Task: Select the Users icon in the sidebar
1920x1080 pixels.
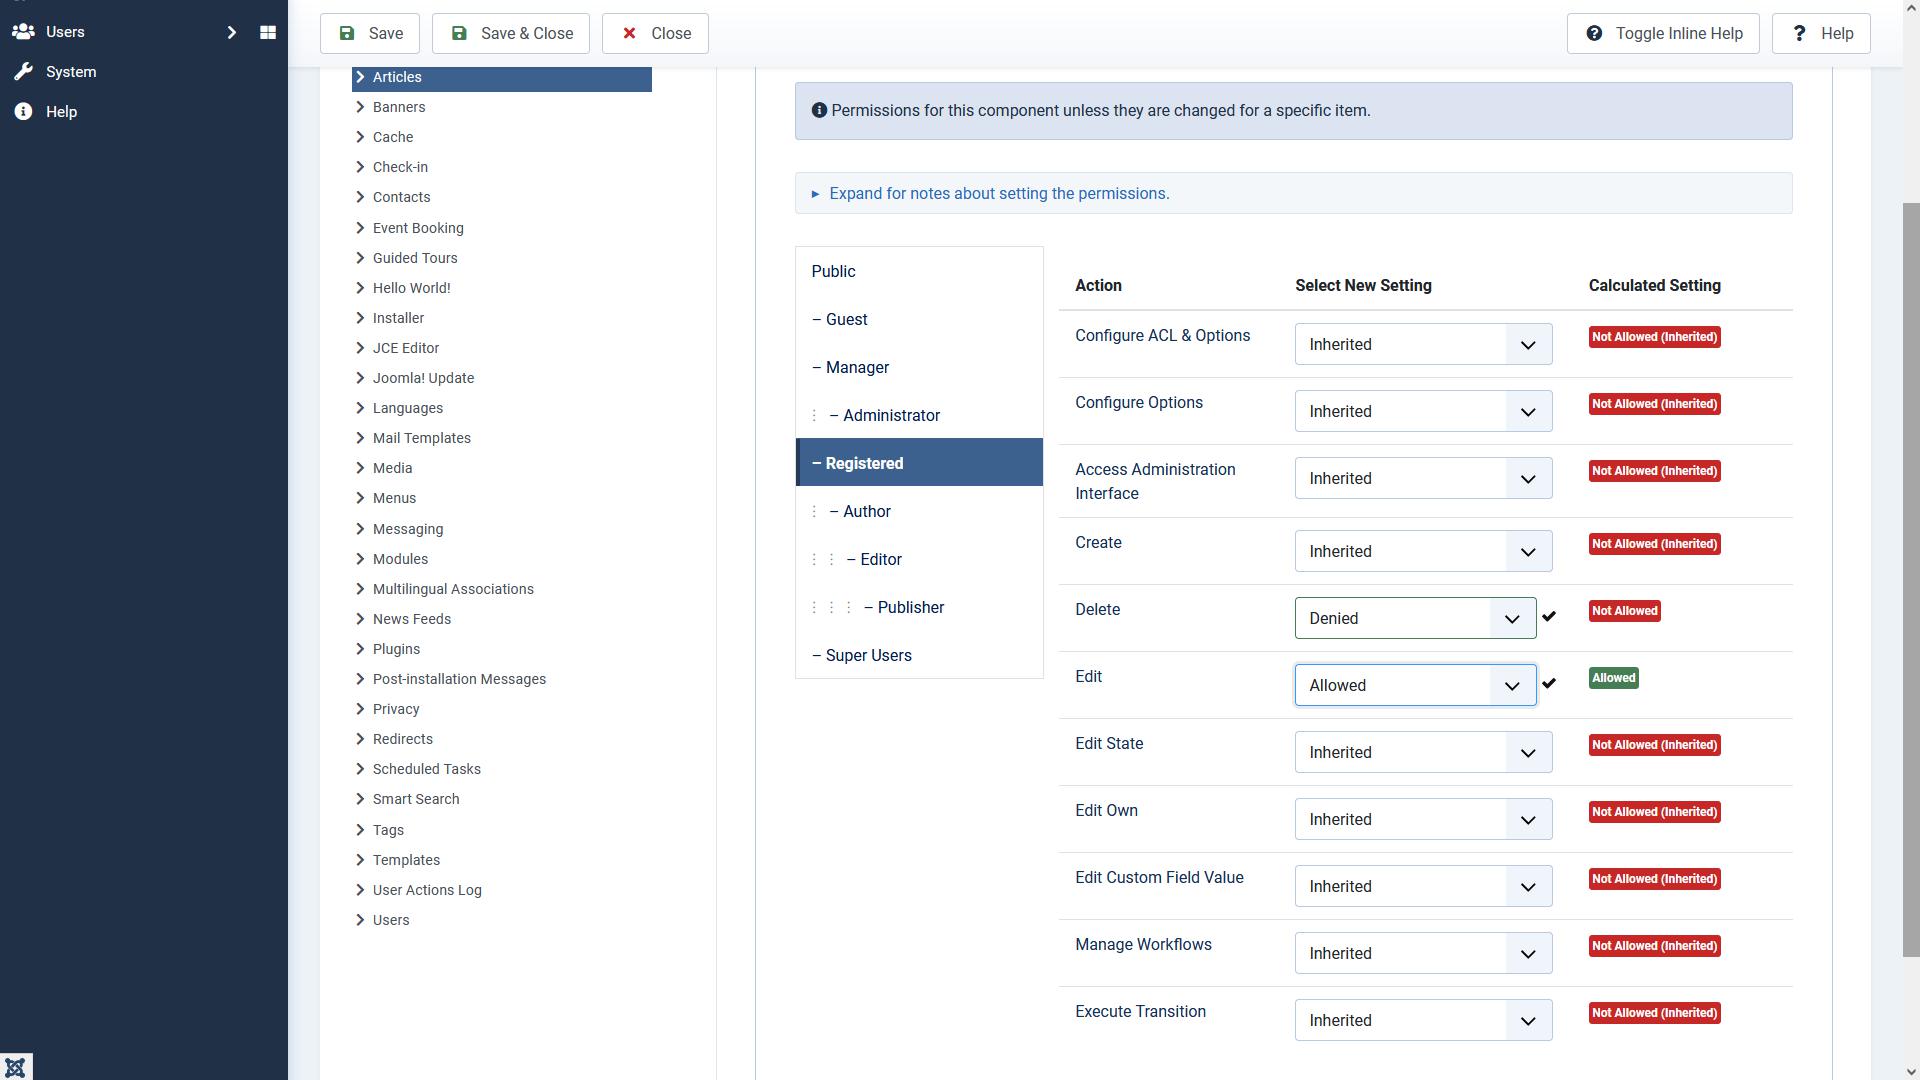Action: [x=22, y=31]
